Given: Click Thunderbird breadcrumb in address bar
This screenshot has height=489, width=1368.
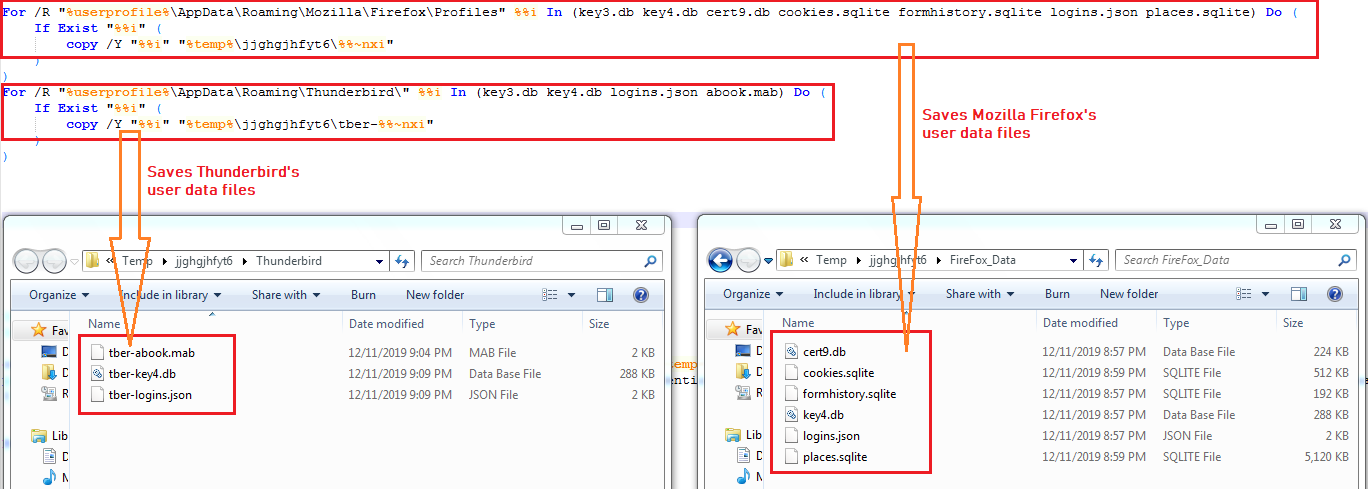Looking at the screenshot, I should 289,261.
